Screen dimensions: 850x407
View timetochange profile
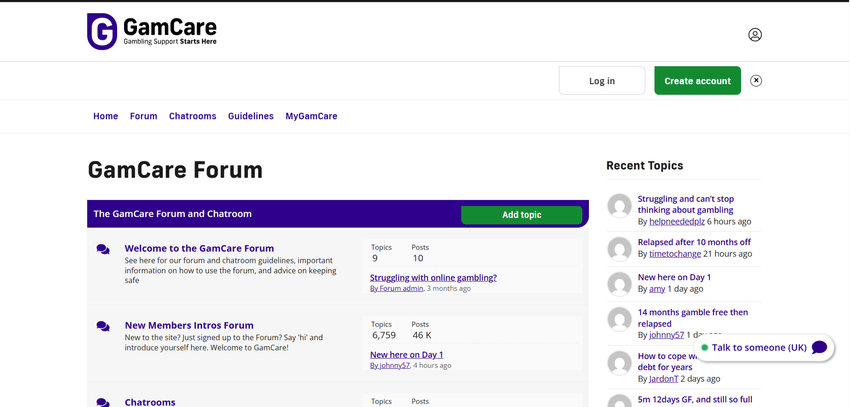(x=675, y=254)
